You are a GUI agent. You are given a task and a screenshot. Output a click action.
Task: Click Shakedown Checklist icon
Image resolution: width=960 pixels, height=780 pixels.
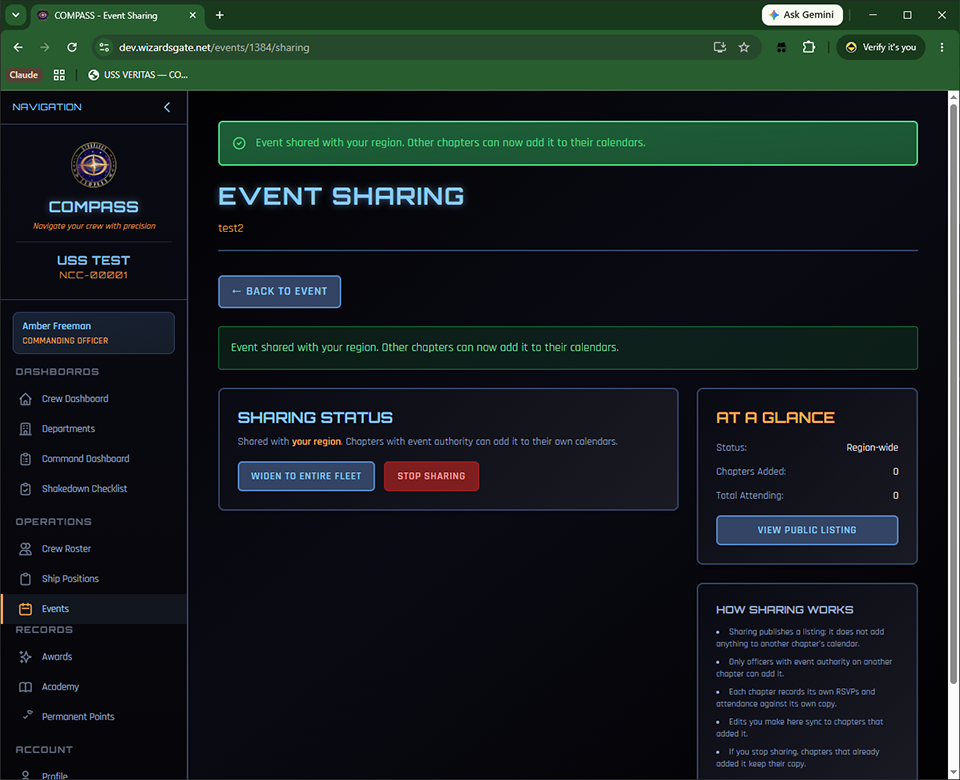25,489
